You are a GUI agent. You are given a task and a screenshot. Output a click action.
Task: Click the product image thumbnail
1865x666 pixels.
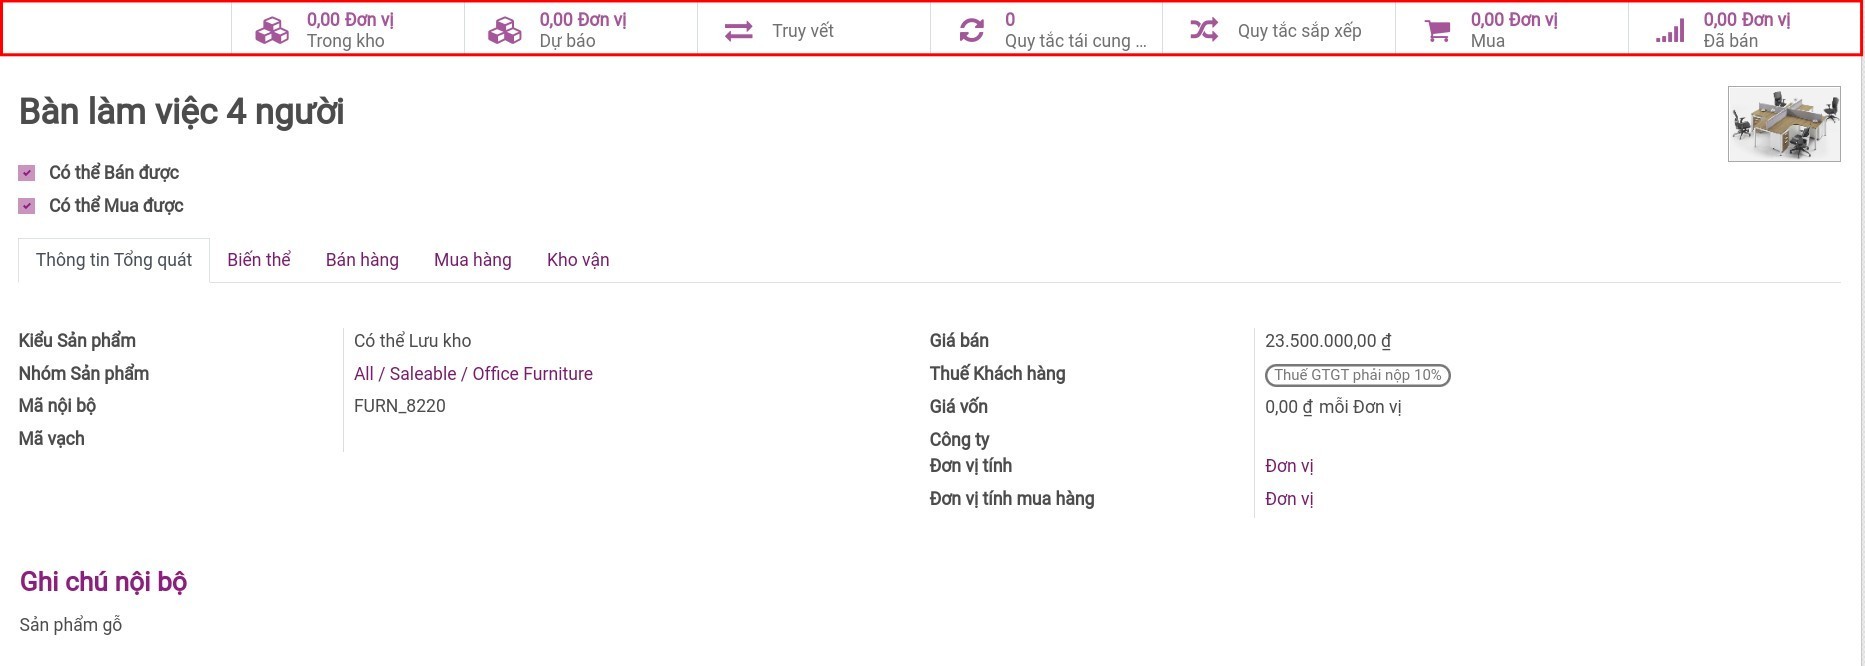coord(1784,124)
